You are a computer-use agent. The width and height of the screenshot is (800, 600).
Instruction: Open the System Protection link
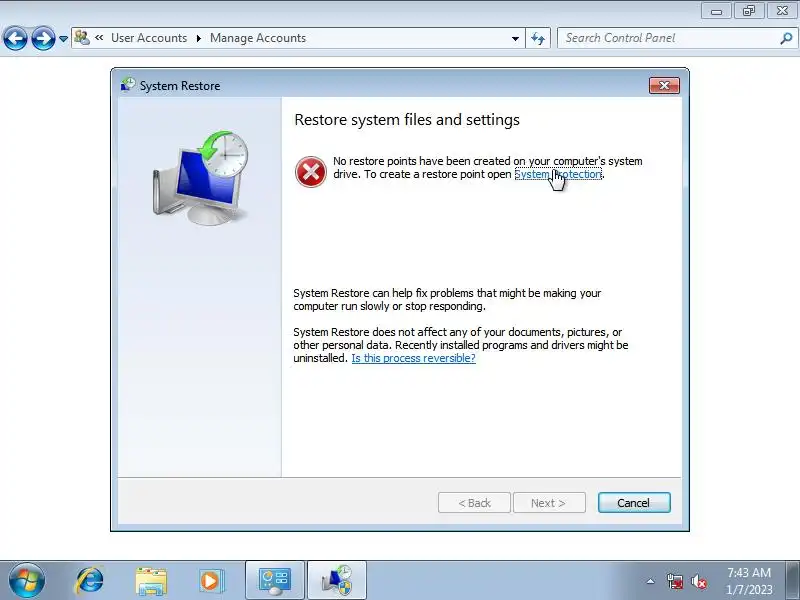point(558,174)
